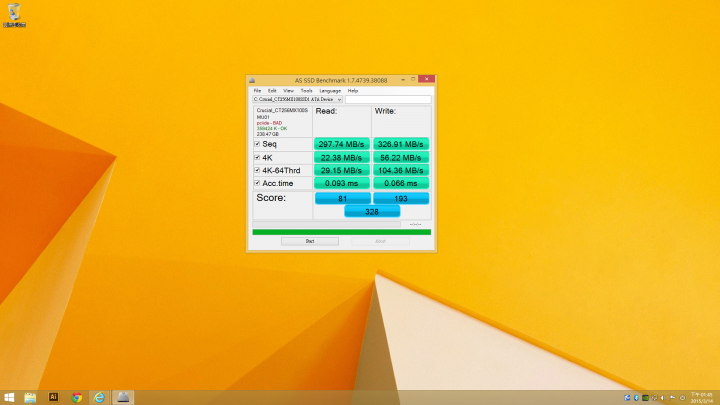Click the round tray icon beside the clock
The width and height of the screenshot is (720, 405).
[682, 398]
